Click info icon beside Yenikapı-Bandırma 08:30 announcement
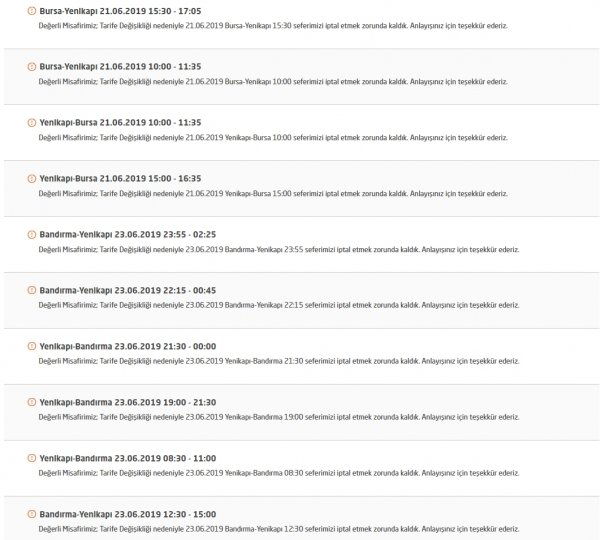Viewport: 600px width, 540px height. pos(32,458)
